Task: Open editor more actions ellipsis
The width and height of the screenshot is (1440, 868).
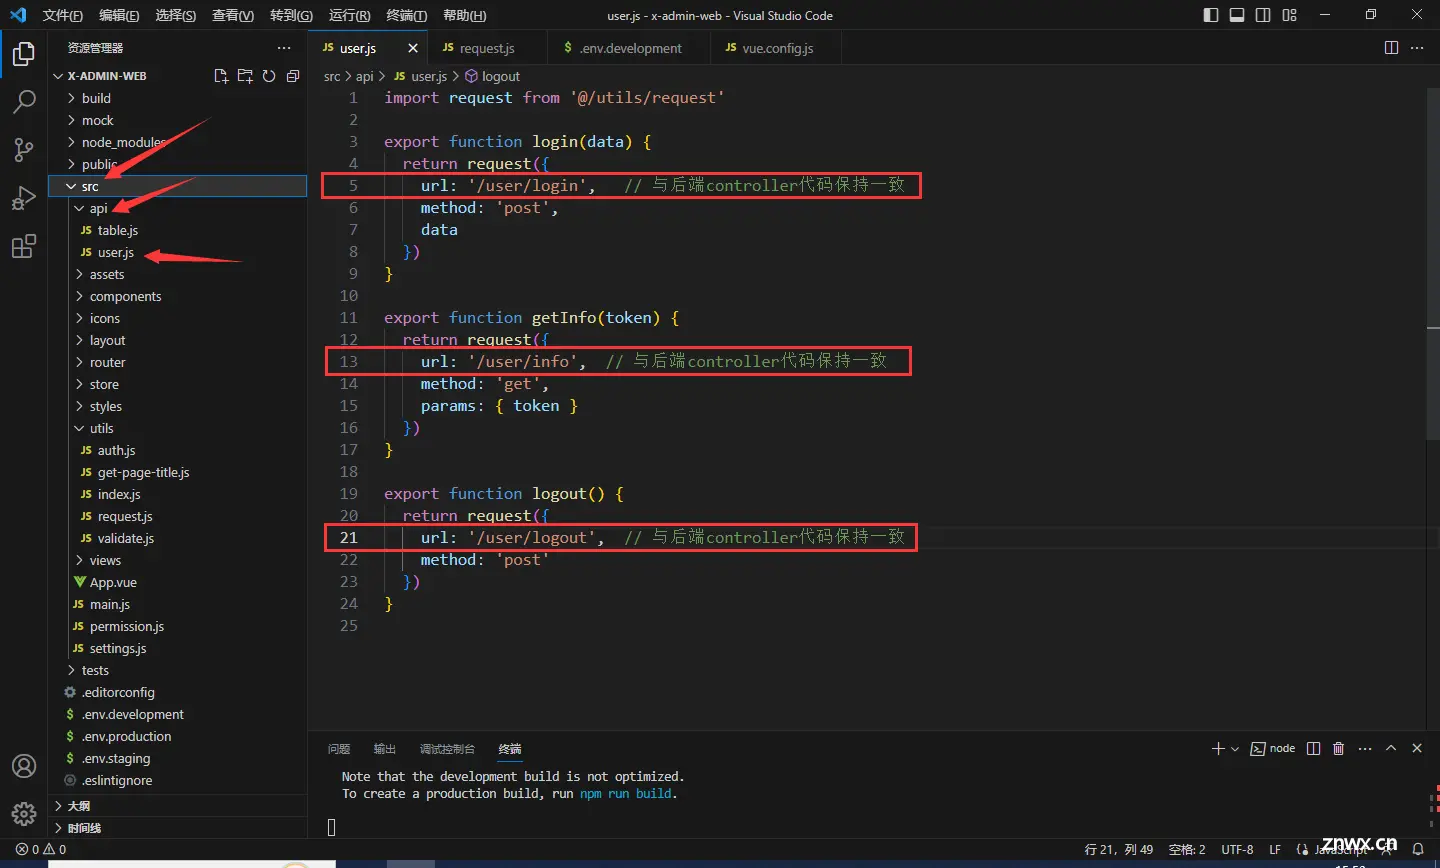Action: [x=1417, y=48]
